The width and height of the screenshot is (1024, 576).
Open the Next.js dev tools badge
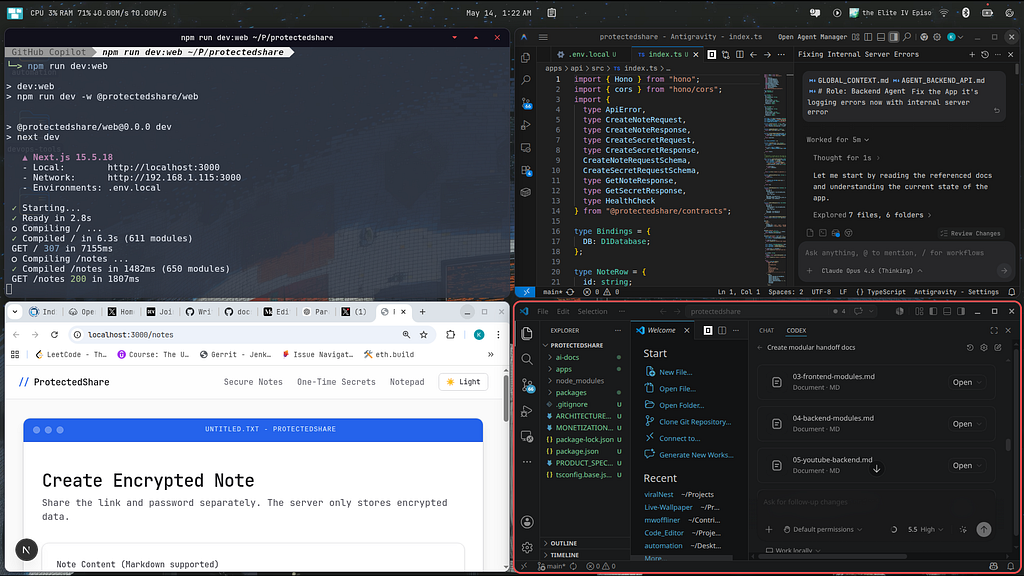click(26, 550)
